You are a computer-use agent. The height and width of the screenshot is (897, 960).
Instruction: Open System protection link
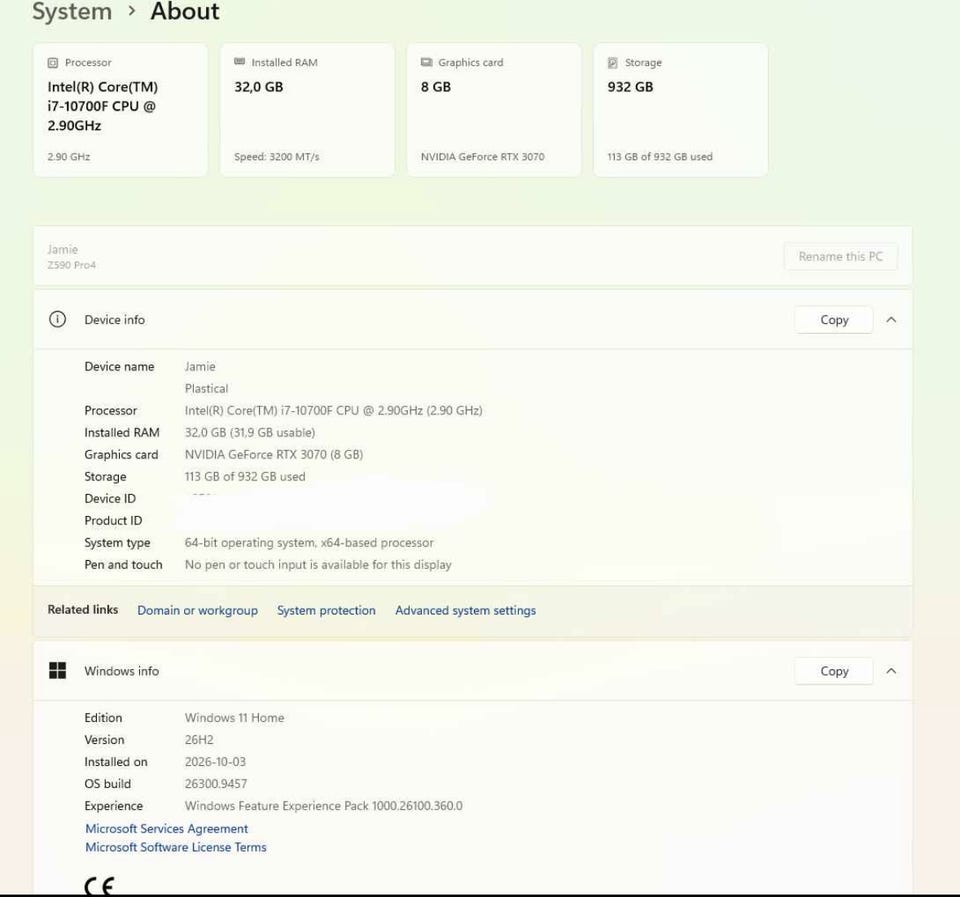[326, 610]
